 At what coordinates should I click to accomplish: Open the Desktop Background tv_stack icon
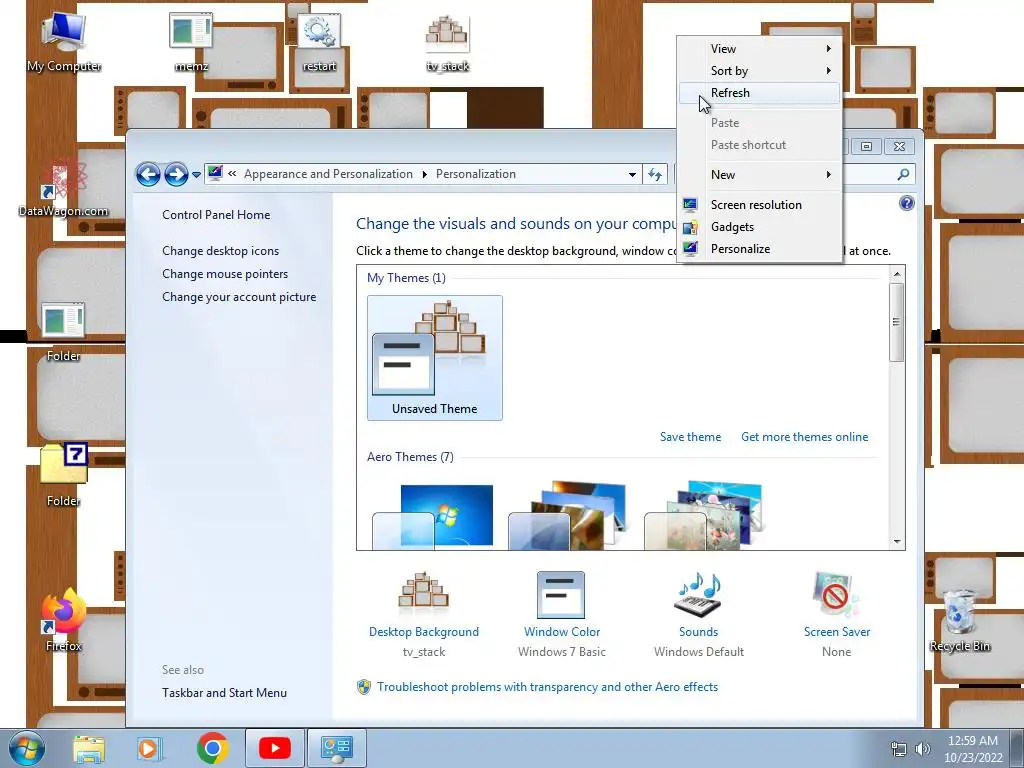[x=423, y=591]
